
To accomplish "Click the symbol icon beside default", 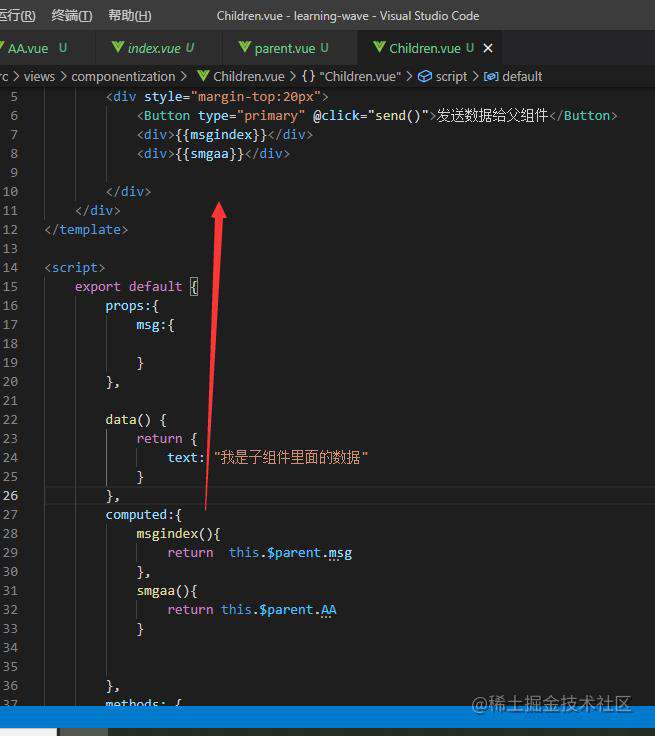I will point(491,77).
